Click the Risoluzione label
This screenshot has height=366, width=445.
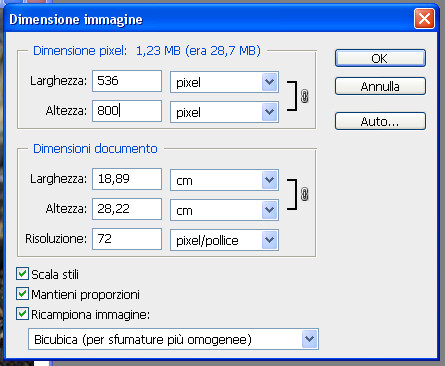coord(56,239)
